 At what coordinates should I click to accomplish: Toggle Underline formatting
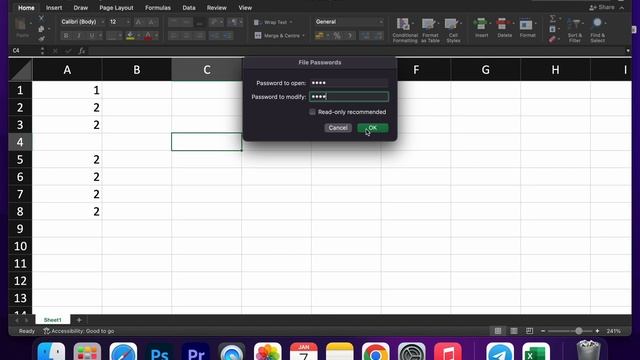pos(92,36)
